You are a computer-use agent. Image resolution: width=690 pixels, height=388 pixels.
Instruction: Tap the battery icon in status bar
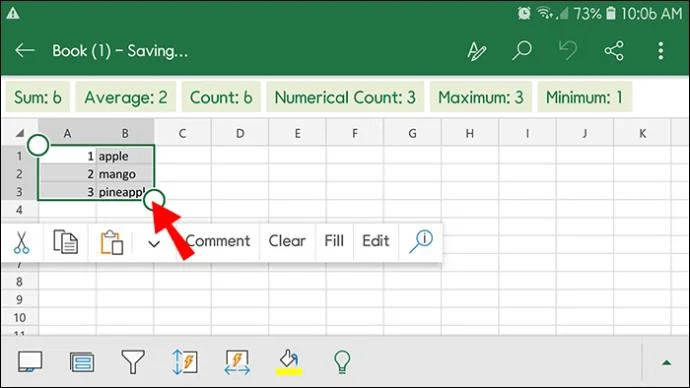click(x=611, y=13)
